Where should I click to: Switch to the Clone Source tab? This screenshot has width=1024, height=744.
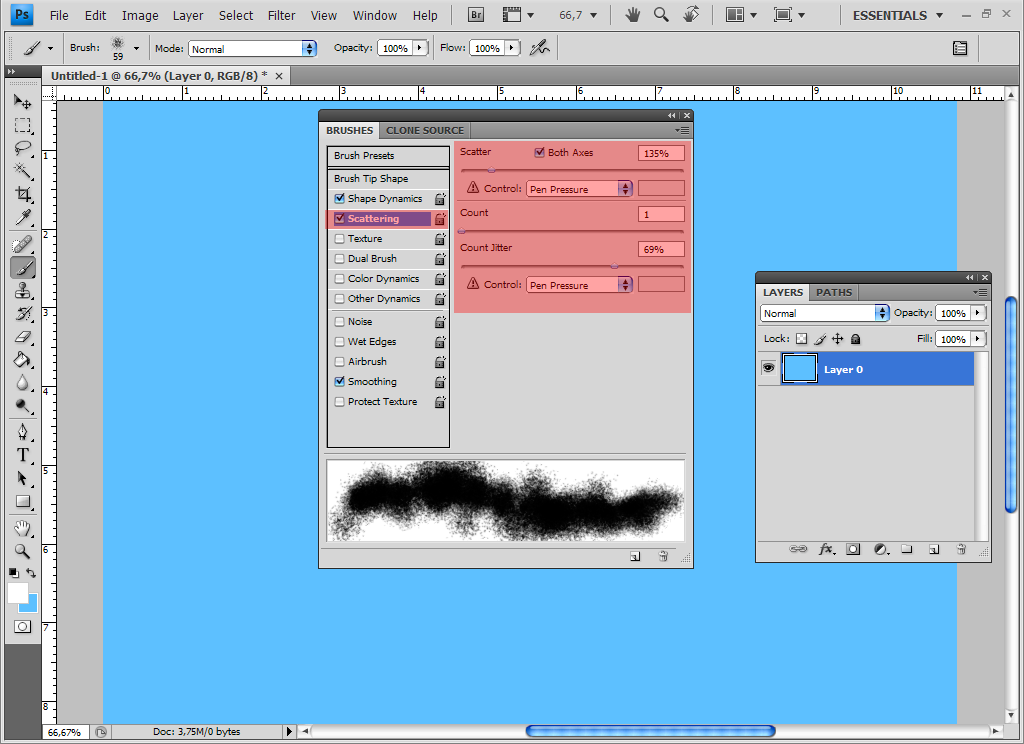424,130
